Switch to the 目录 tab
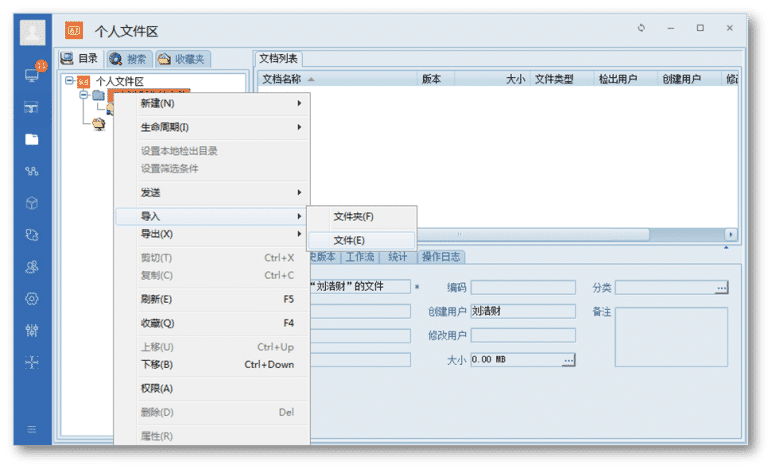 tap(80, 59)
